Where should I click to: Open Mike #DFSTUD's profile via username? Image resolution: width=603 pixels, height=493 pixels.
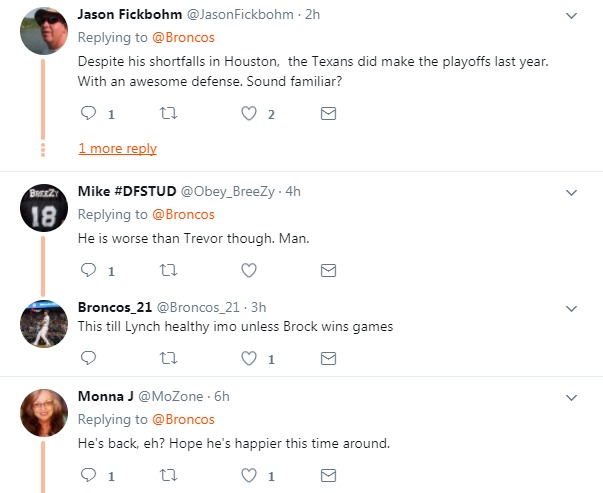pyautogui.click(x=113, y=191)
